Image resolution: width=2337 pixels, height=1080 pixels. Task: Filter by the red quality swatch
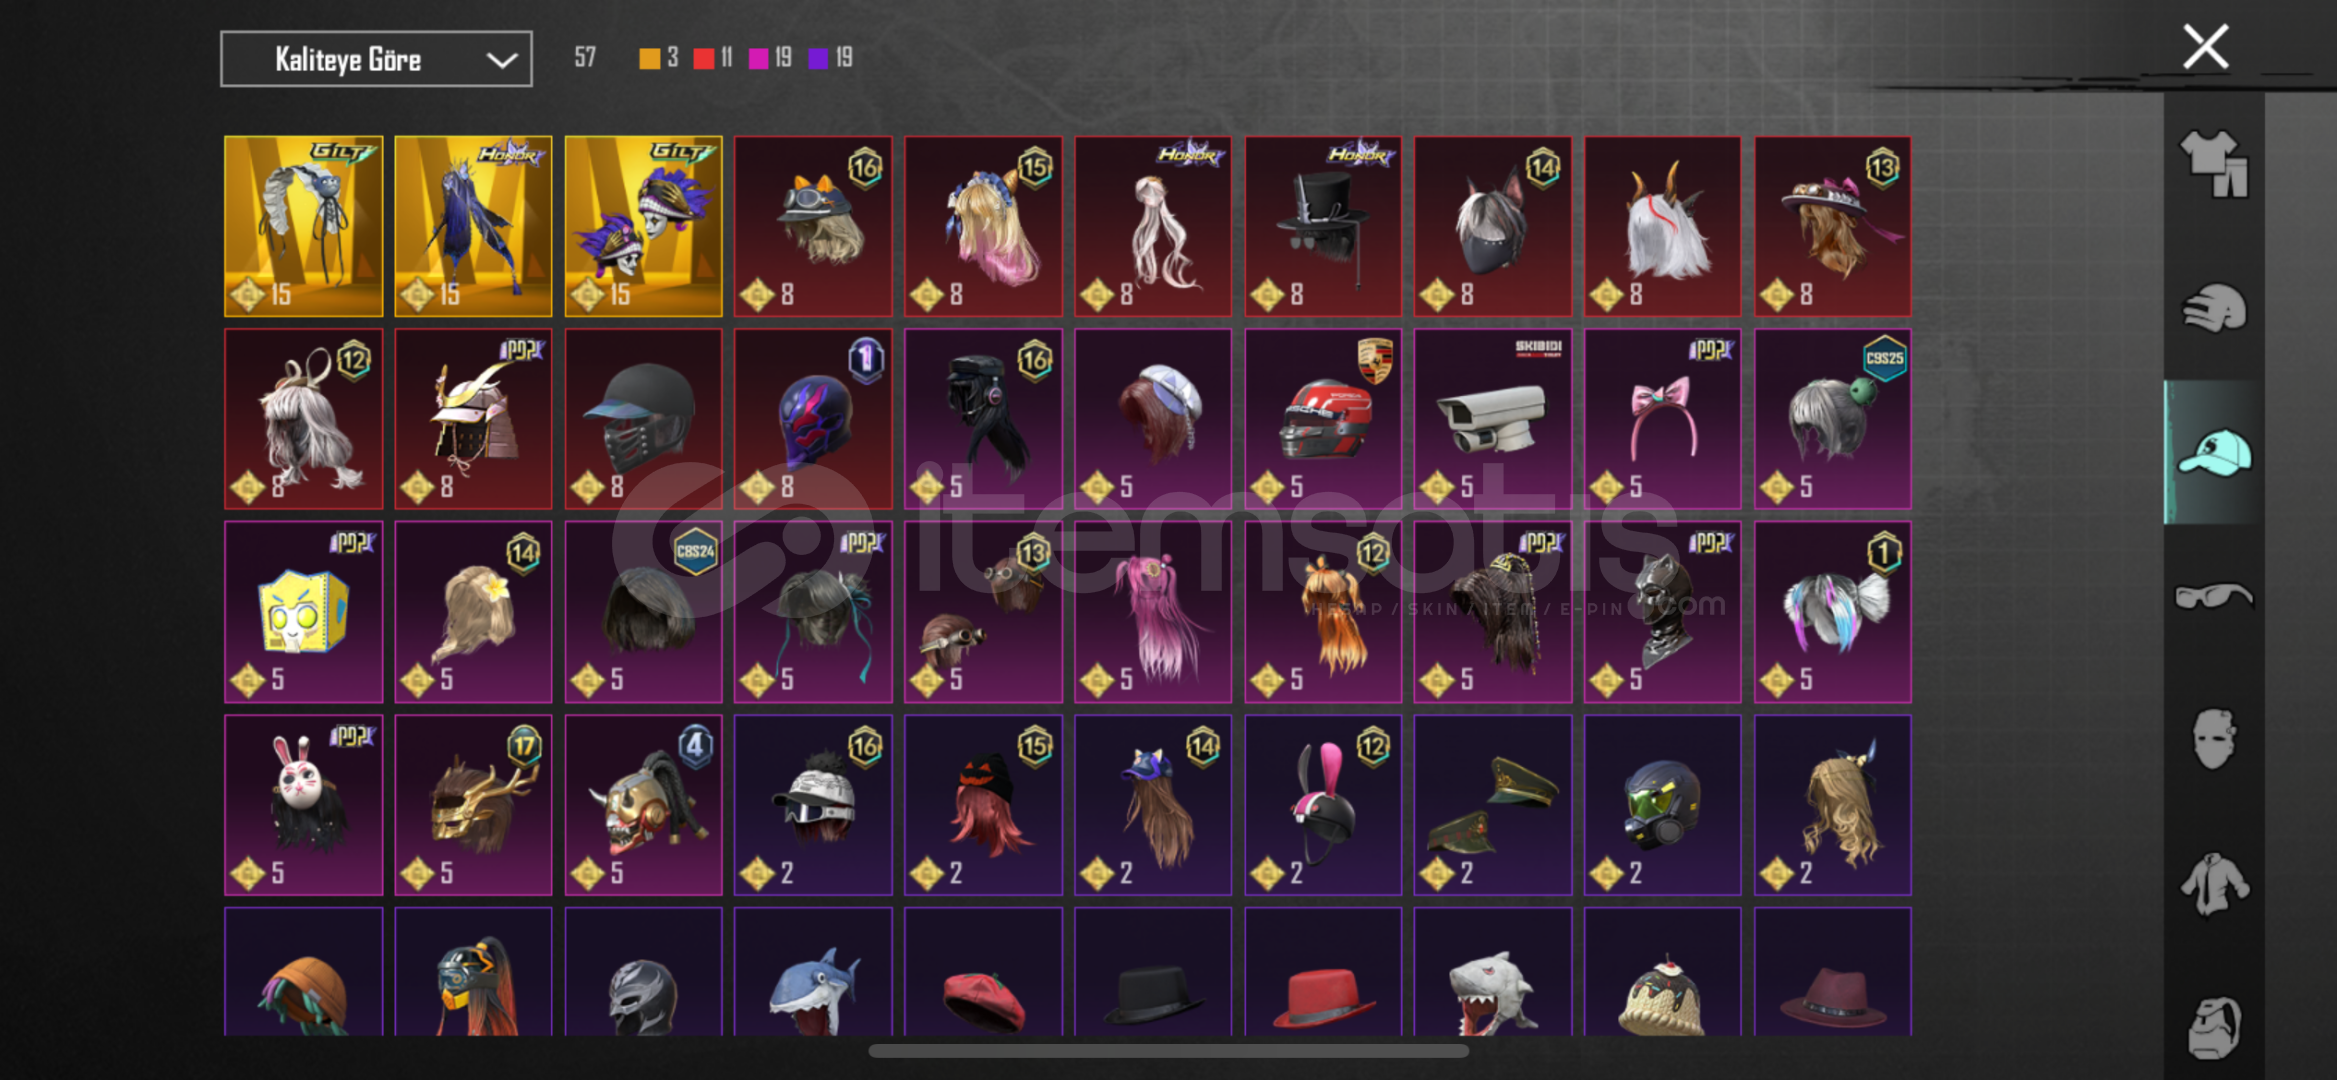click(703, 58)
